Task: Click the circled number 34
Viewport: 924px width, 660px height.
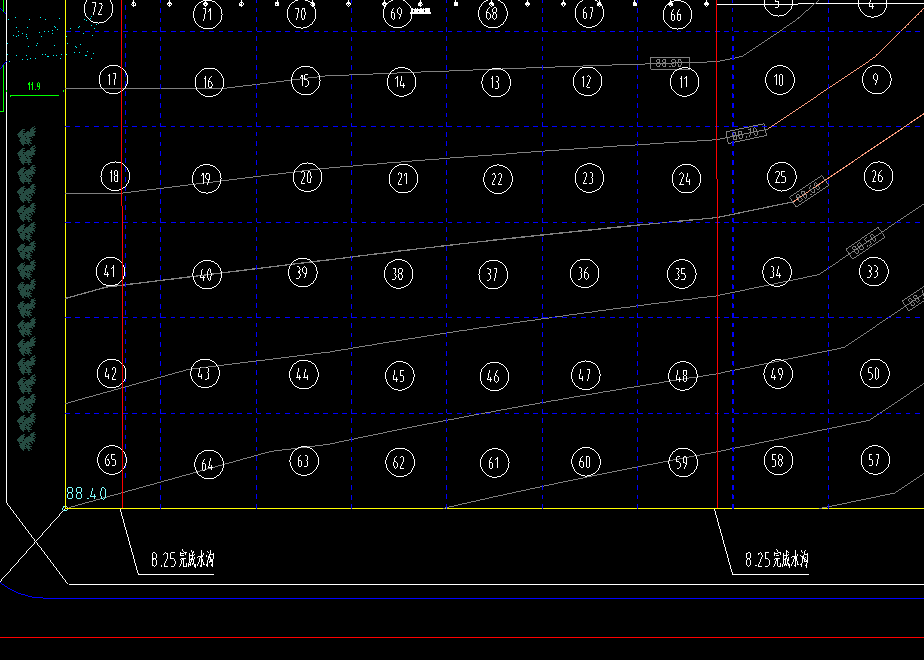Action: (x=777, y=272)
